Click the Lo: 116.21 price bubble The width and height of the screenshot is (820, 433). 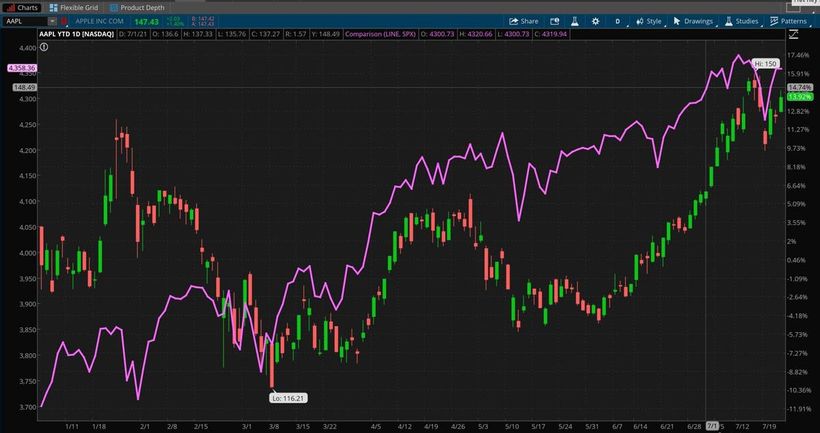coord(289,398)
